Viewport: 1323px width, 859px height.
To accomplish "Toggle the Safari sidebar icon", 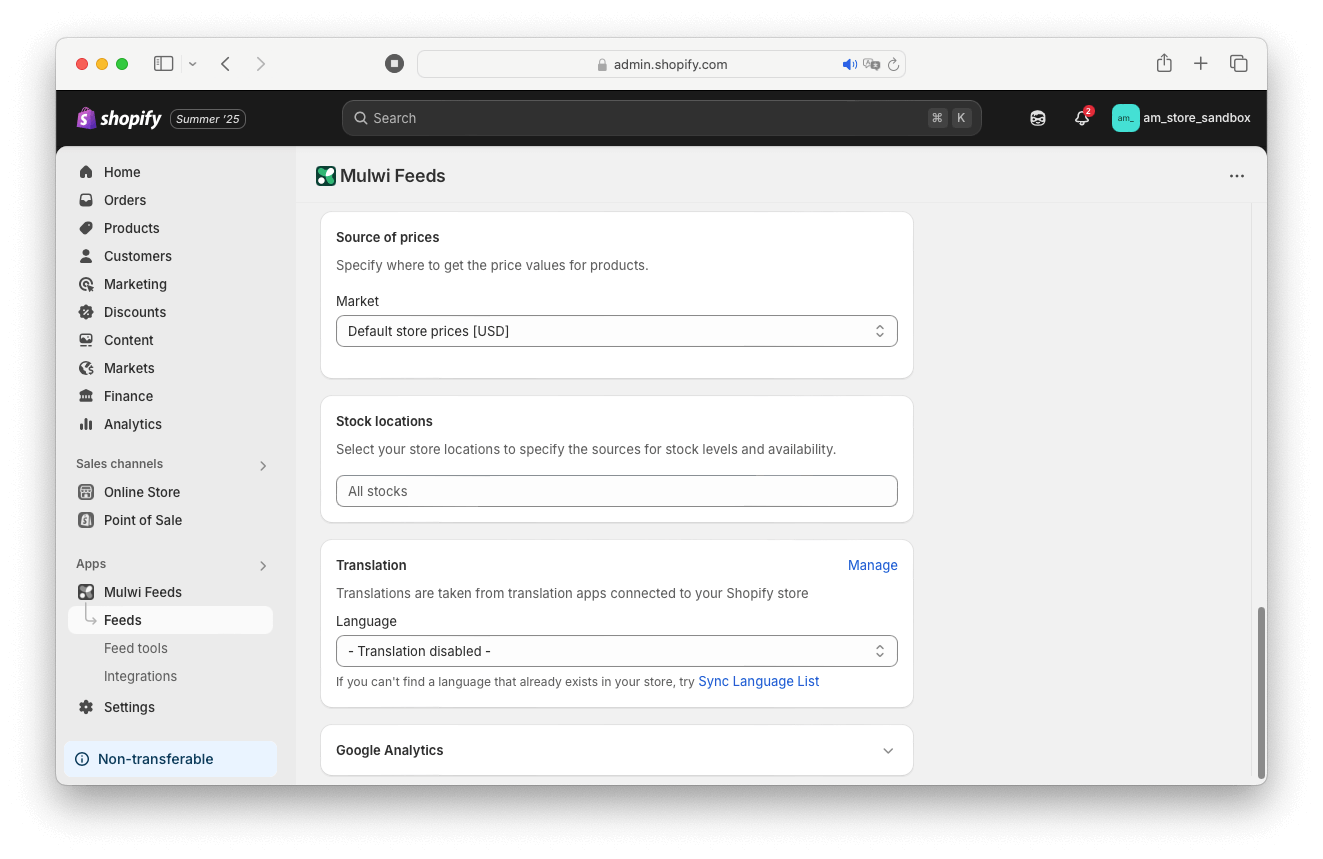I will point(163,64).
